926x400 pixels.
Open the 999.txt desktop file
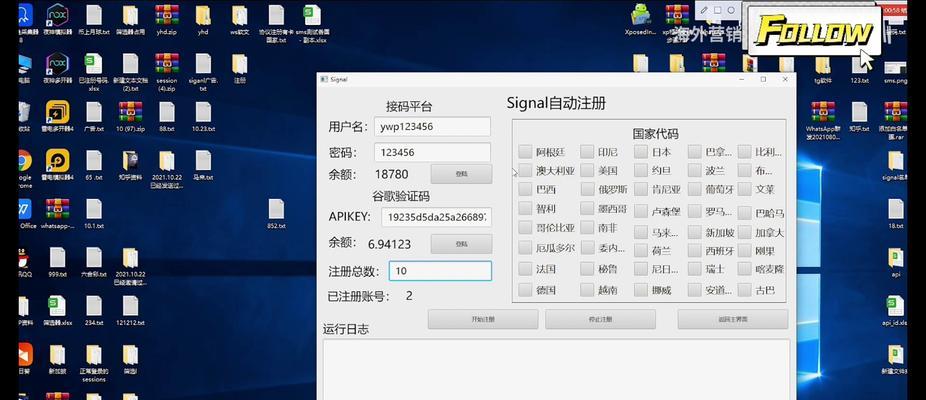pyautogui.click(x=57, y=262)
